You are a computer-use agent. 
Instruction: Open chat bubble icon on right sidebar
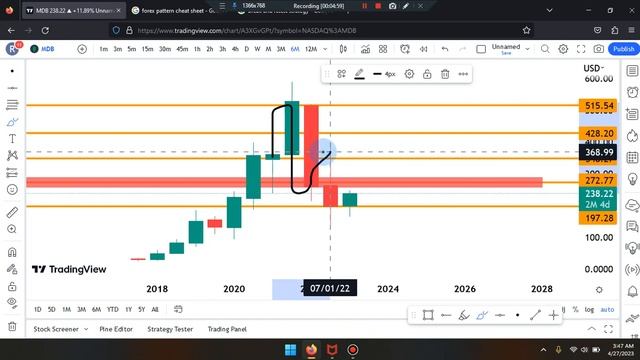pos(632,226)
